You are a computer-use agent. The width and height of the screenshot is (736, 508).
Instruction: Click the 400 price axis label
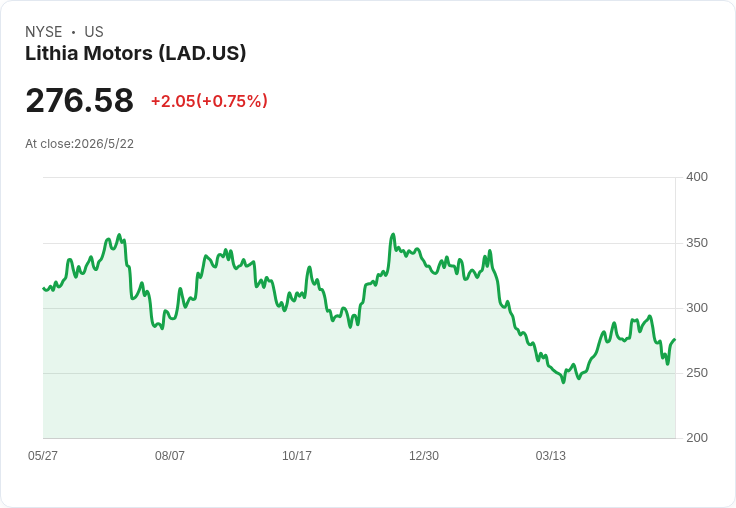click(697, 177)
